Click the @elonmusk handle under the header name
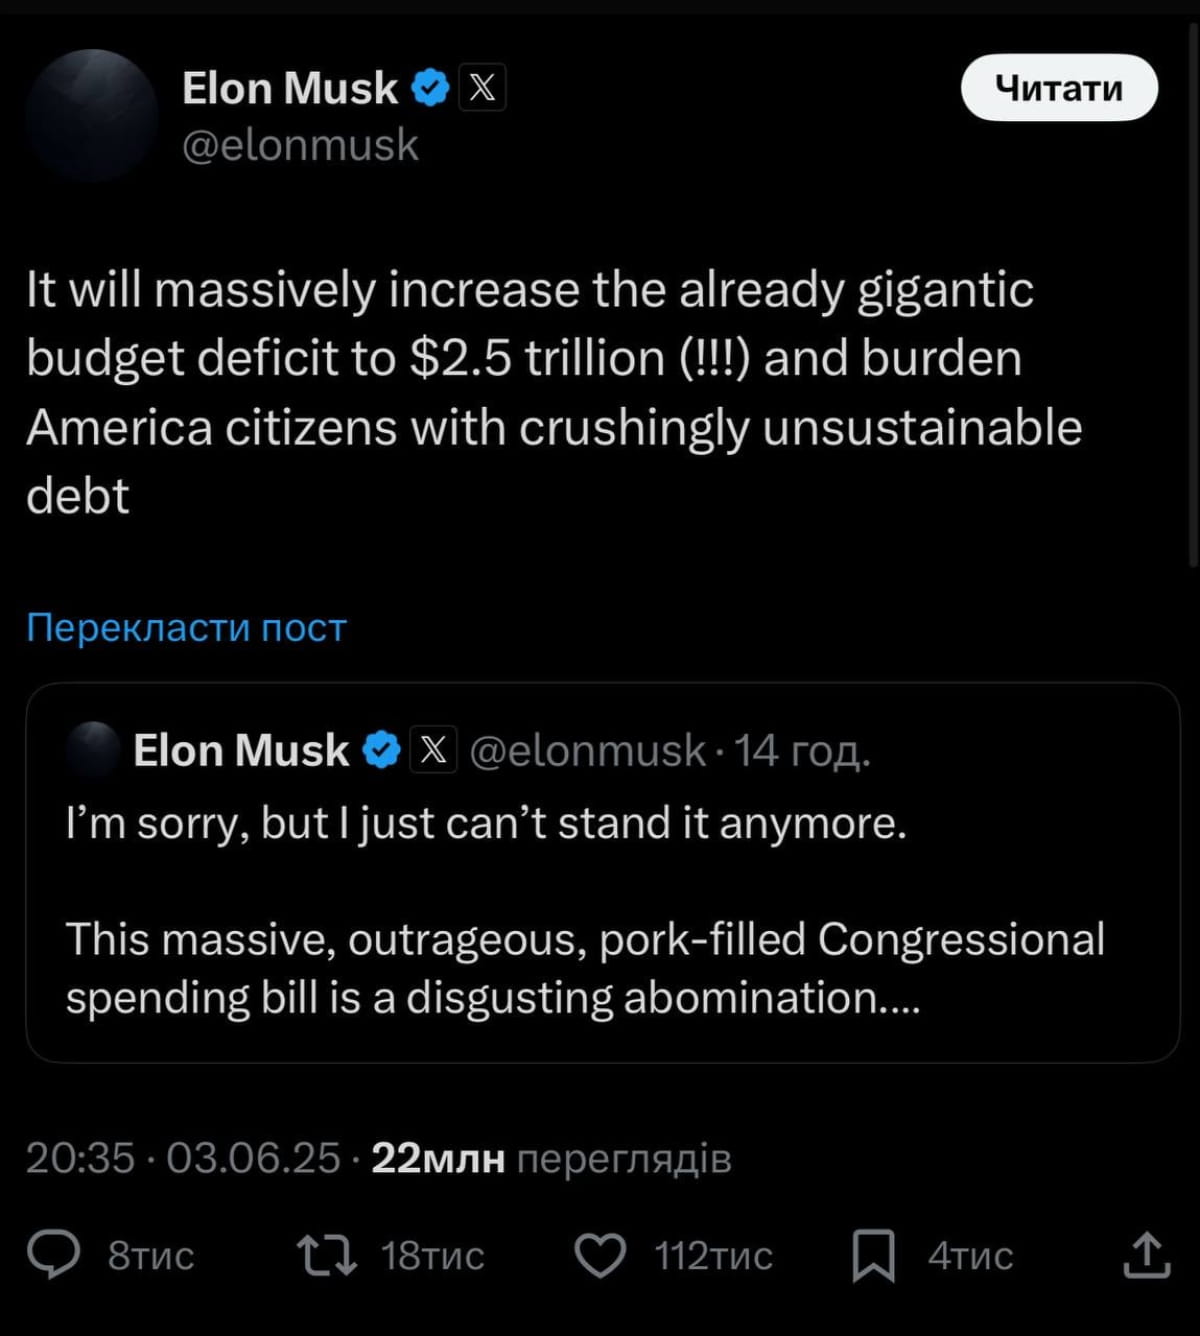This screenshot has width=1200, height=1336. click(300, 145)
